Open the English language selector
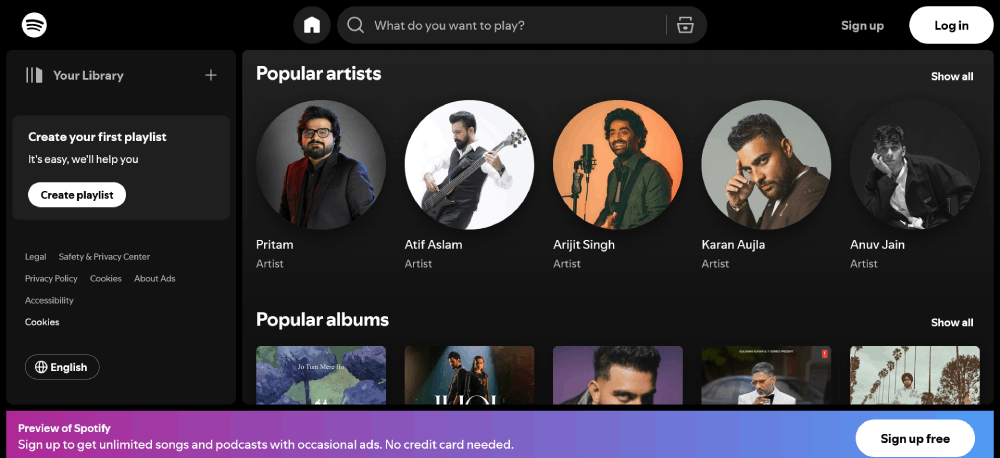Screen dimensions: 1000x458 [62, 367]
